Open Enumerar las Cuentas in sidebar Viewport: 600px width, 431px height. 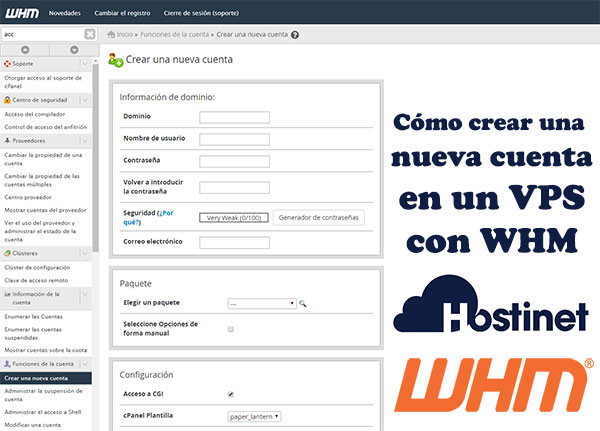click(x=34, y=317)
